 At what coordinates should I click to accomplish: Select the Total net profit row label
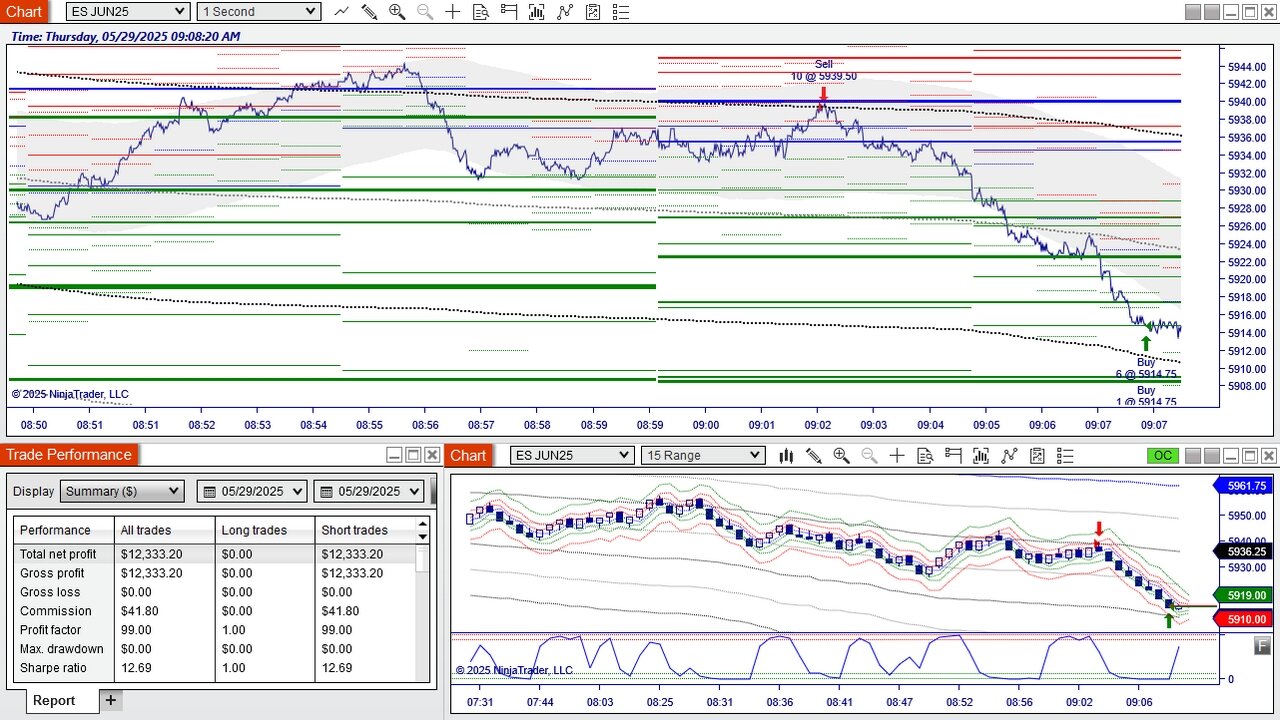(58, 554)
